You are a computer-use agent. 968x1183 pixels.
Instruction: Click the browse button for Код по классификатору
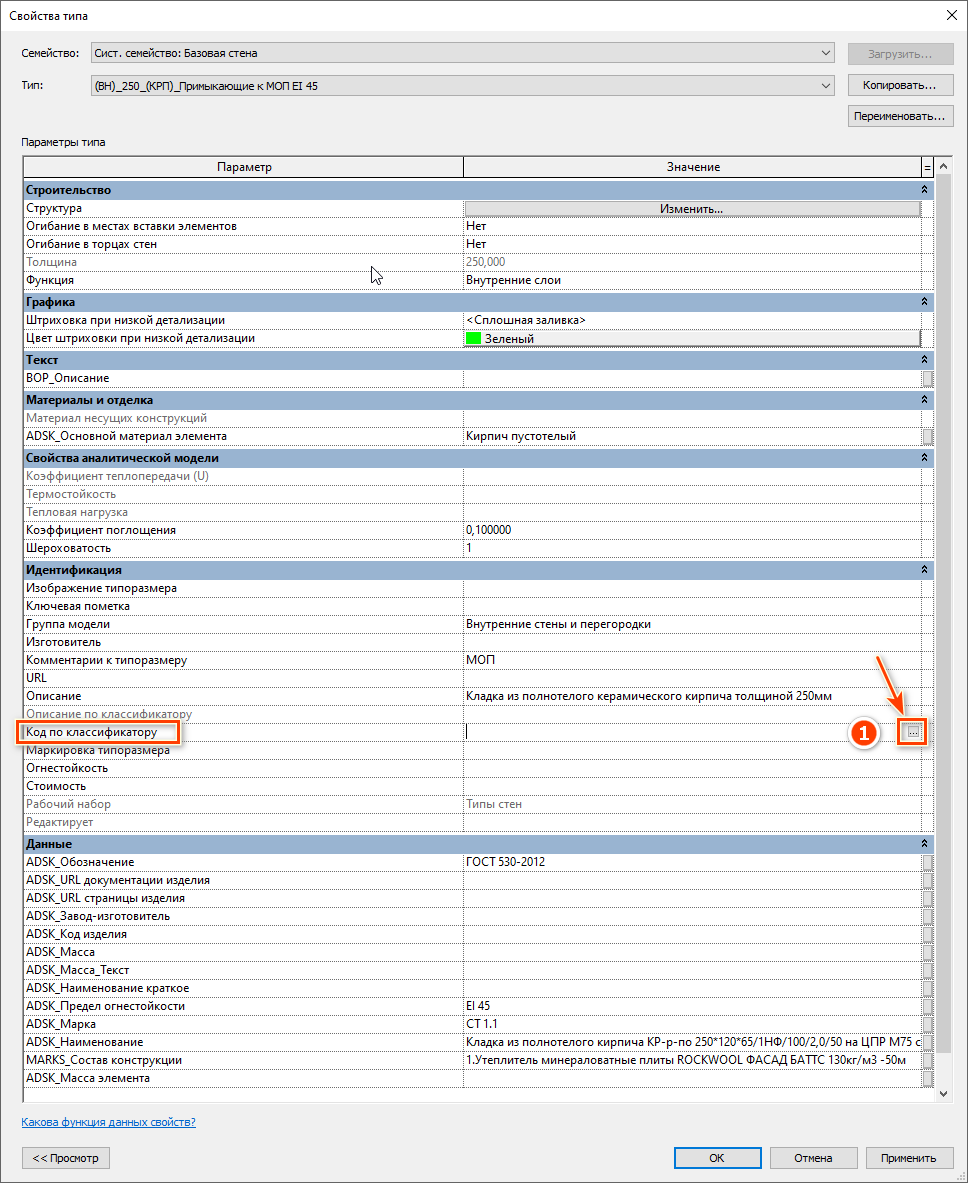(912, 733)
